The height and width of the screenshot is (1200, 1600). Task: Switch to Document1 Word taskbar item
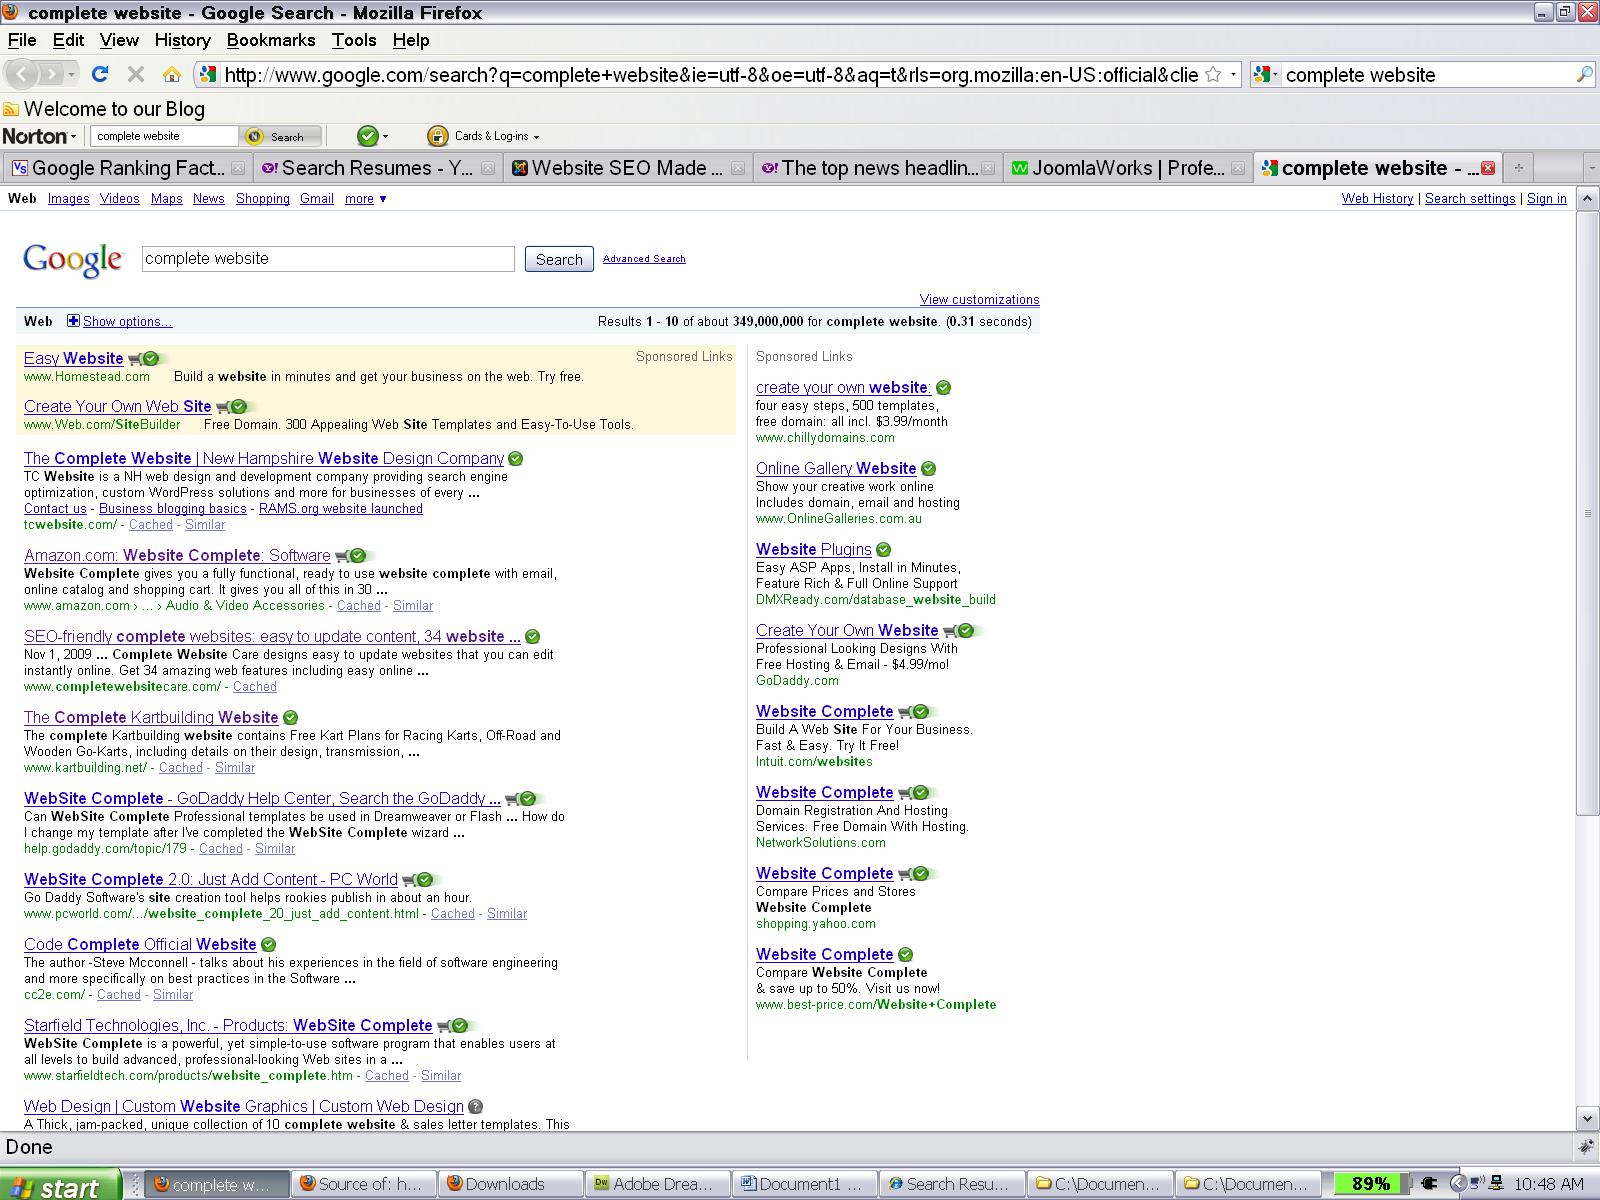(x=804, y=1184)
